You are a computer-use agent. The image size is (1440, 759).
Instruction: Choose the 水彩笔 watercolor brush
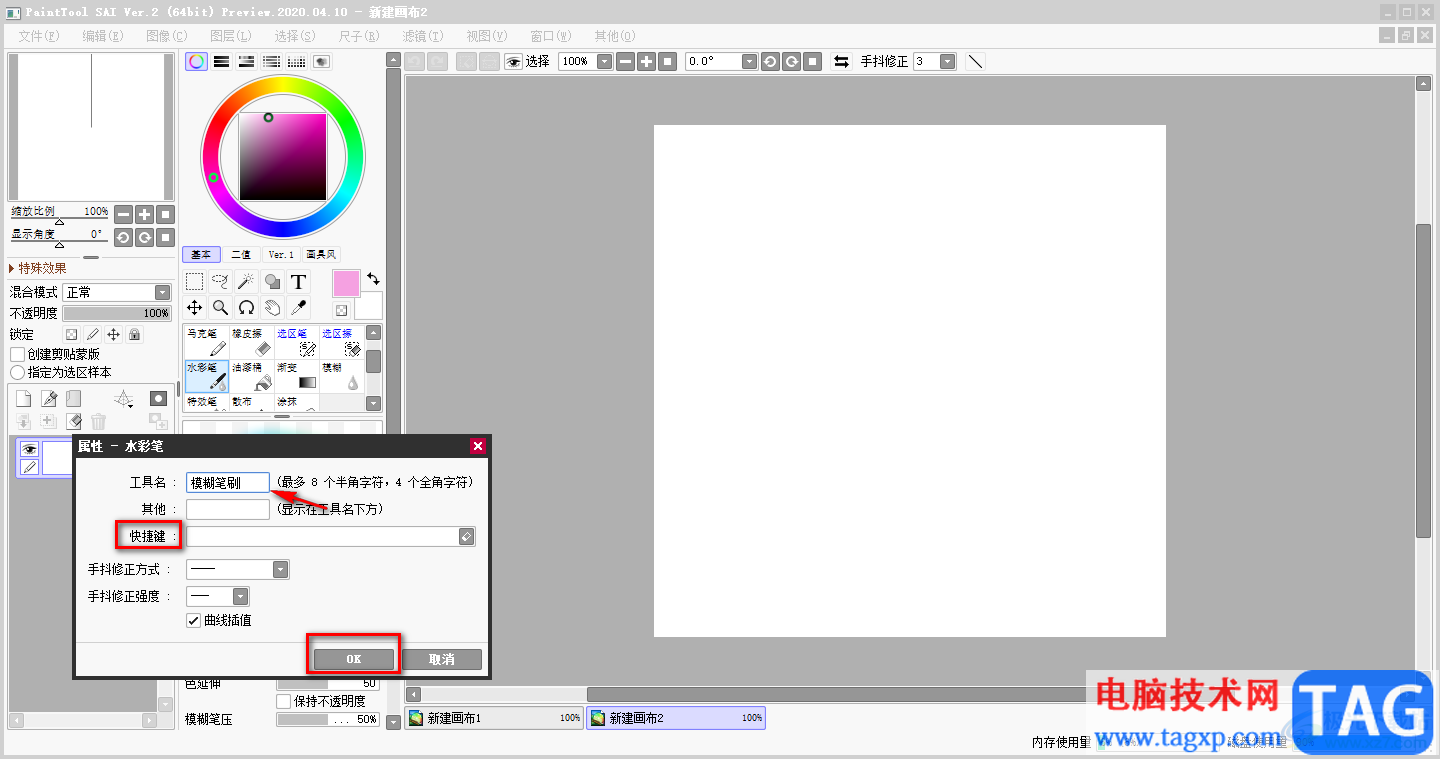[x=207, y=376]
